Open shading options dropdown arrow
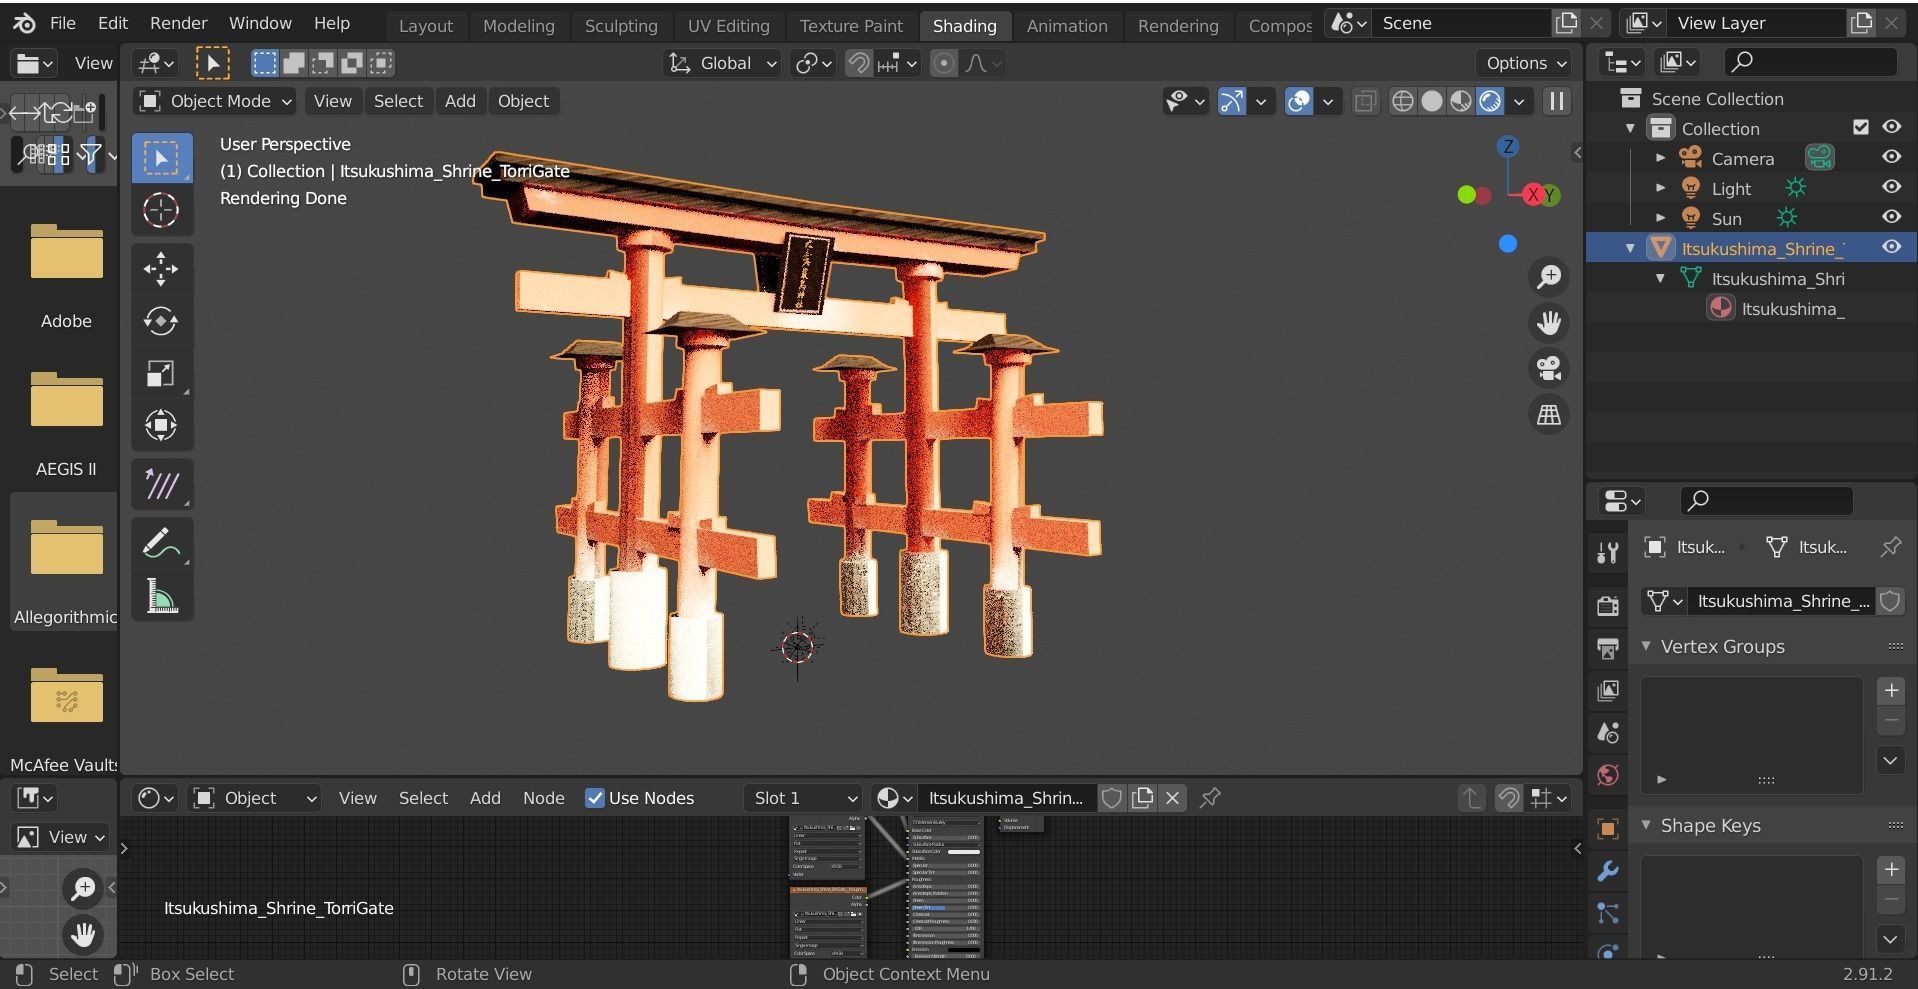Viewport: 1918px width, 989px height. [x=1519, y=101]
